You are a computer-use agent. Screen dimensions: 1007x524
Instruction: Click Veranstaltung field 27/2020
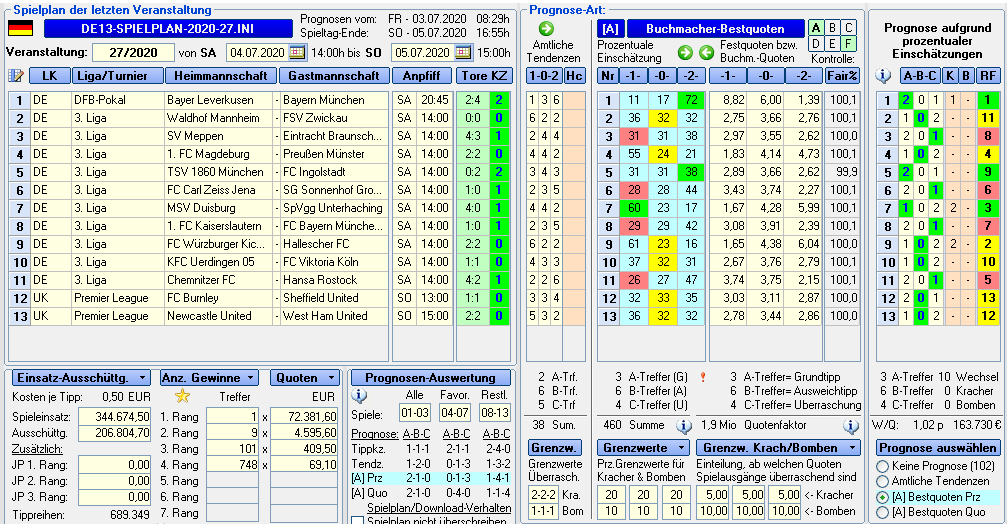133,53
